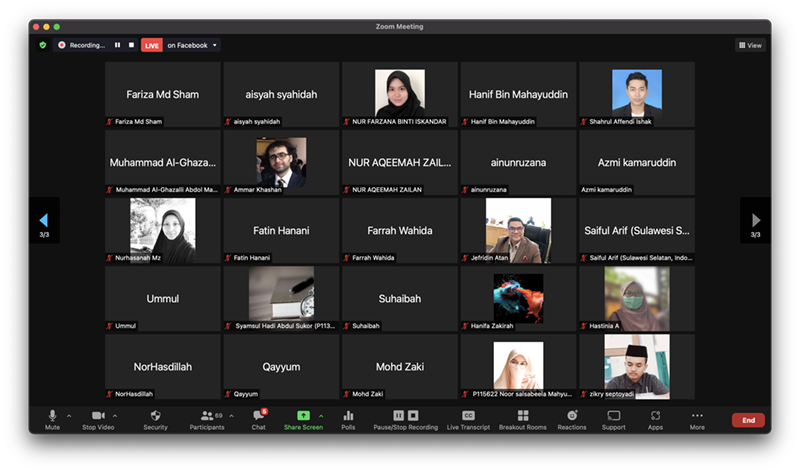Click the green encryption shield icon

43,45
